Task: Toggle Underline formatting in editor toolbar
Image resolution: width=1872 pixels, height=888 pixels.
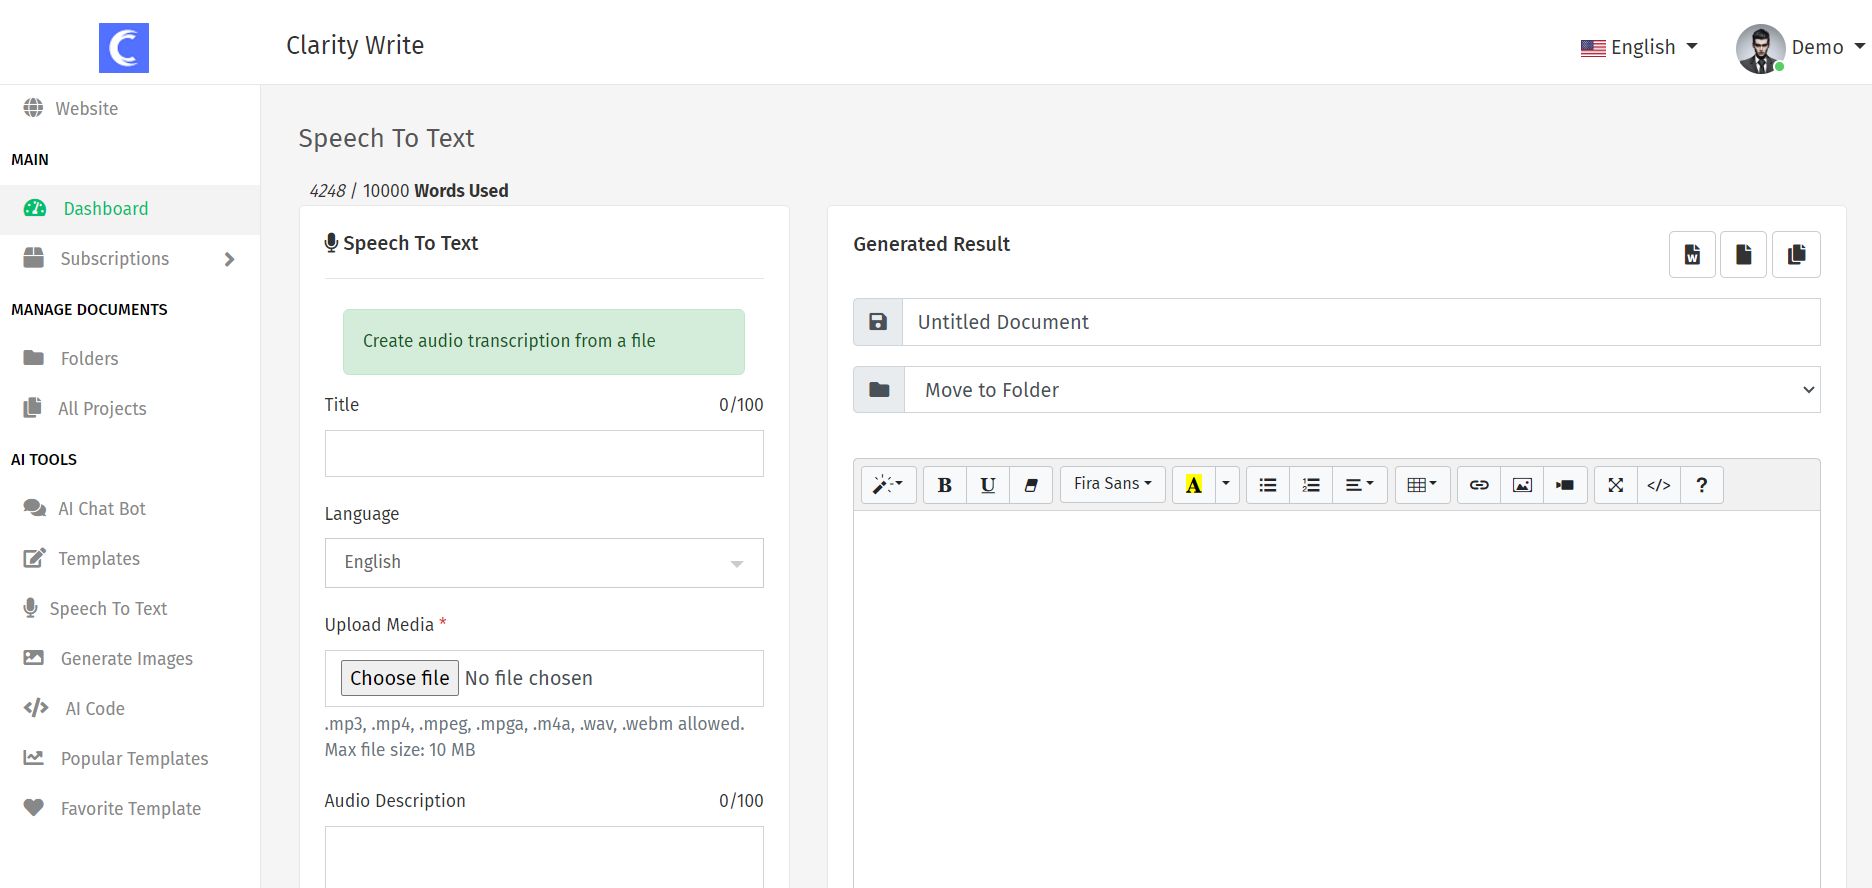Action: [x=988, y=485]
